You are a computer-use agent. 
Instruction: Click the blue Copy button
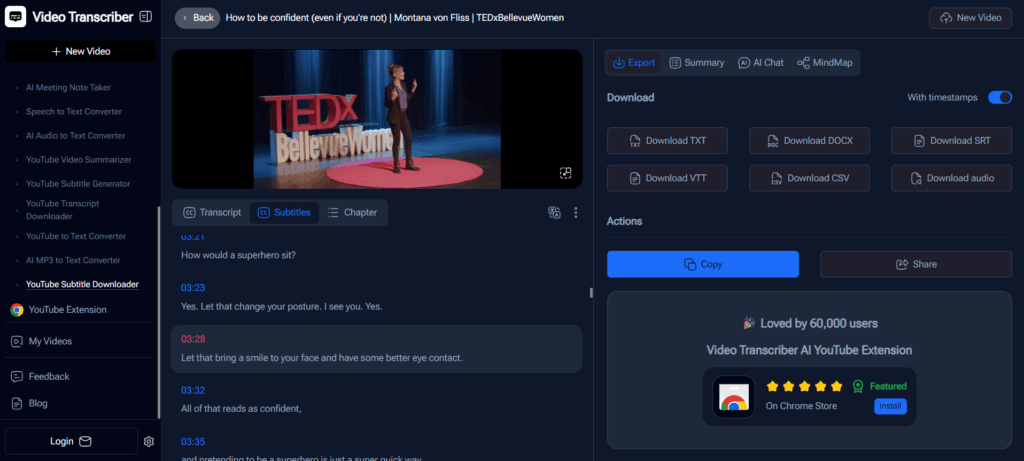click(x=703, y=264)
